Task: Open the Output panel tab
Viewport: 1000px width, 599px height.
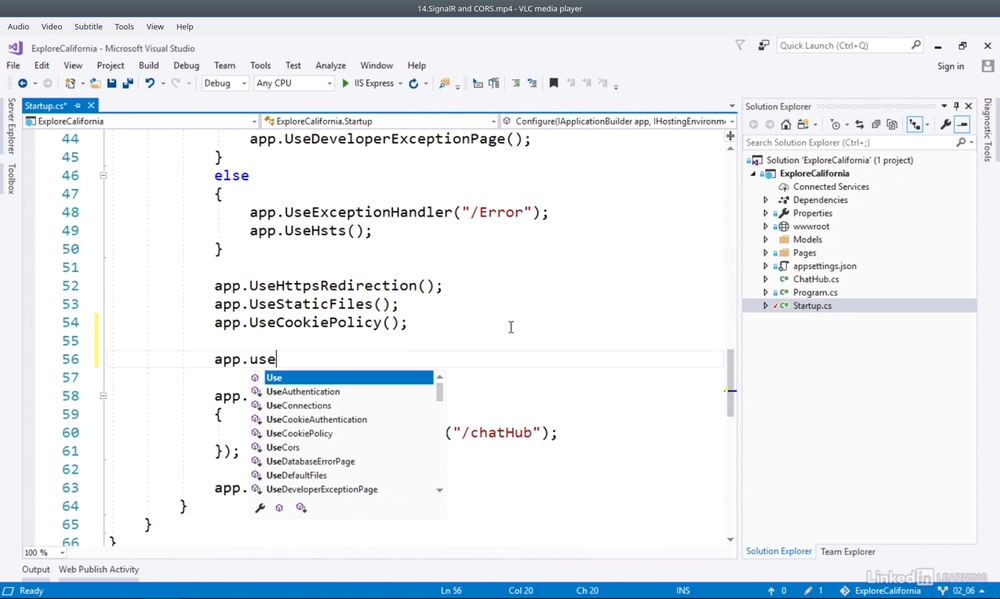Action: [36, 570]
